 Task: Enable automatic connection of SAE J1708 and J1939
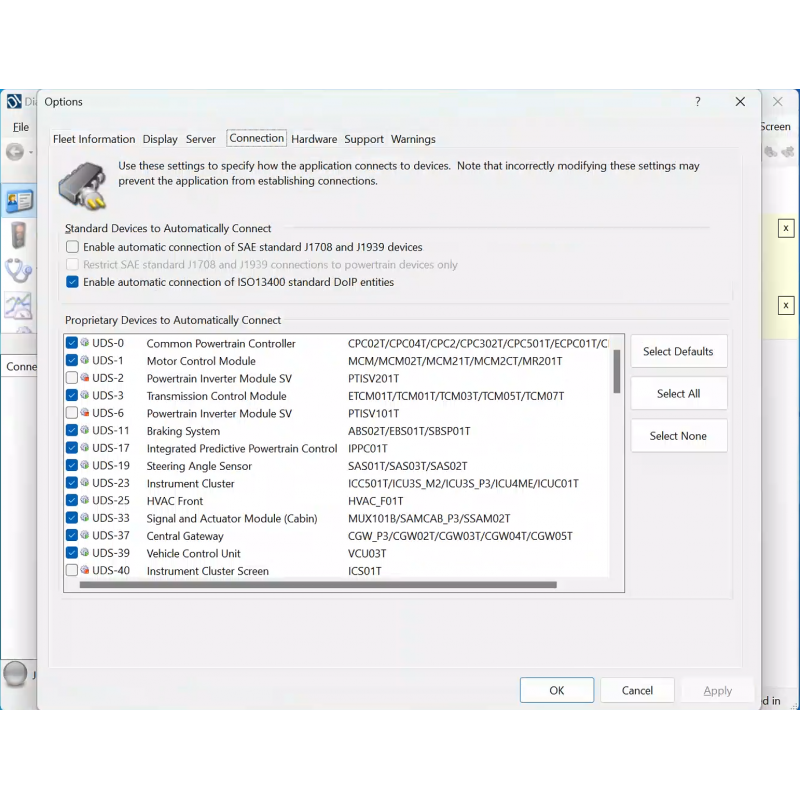pyautogui.click(x=72, y=247)
